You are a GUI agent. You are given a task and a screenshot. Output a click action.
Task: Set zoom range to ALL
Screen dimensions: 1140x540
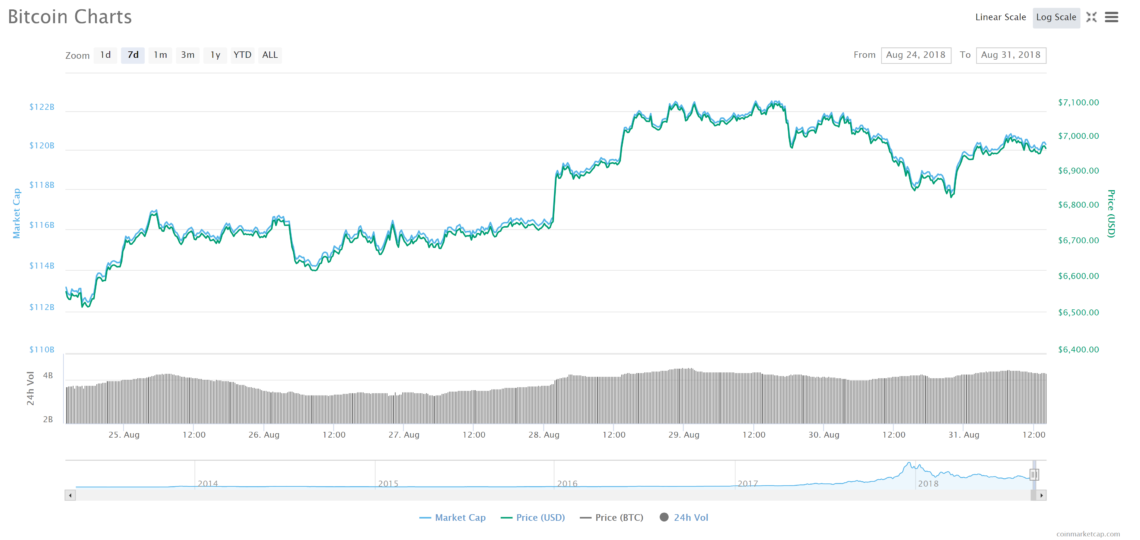[x=270, y=55]
